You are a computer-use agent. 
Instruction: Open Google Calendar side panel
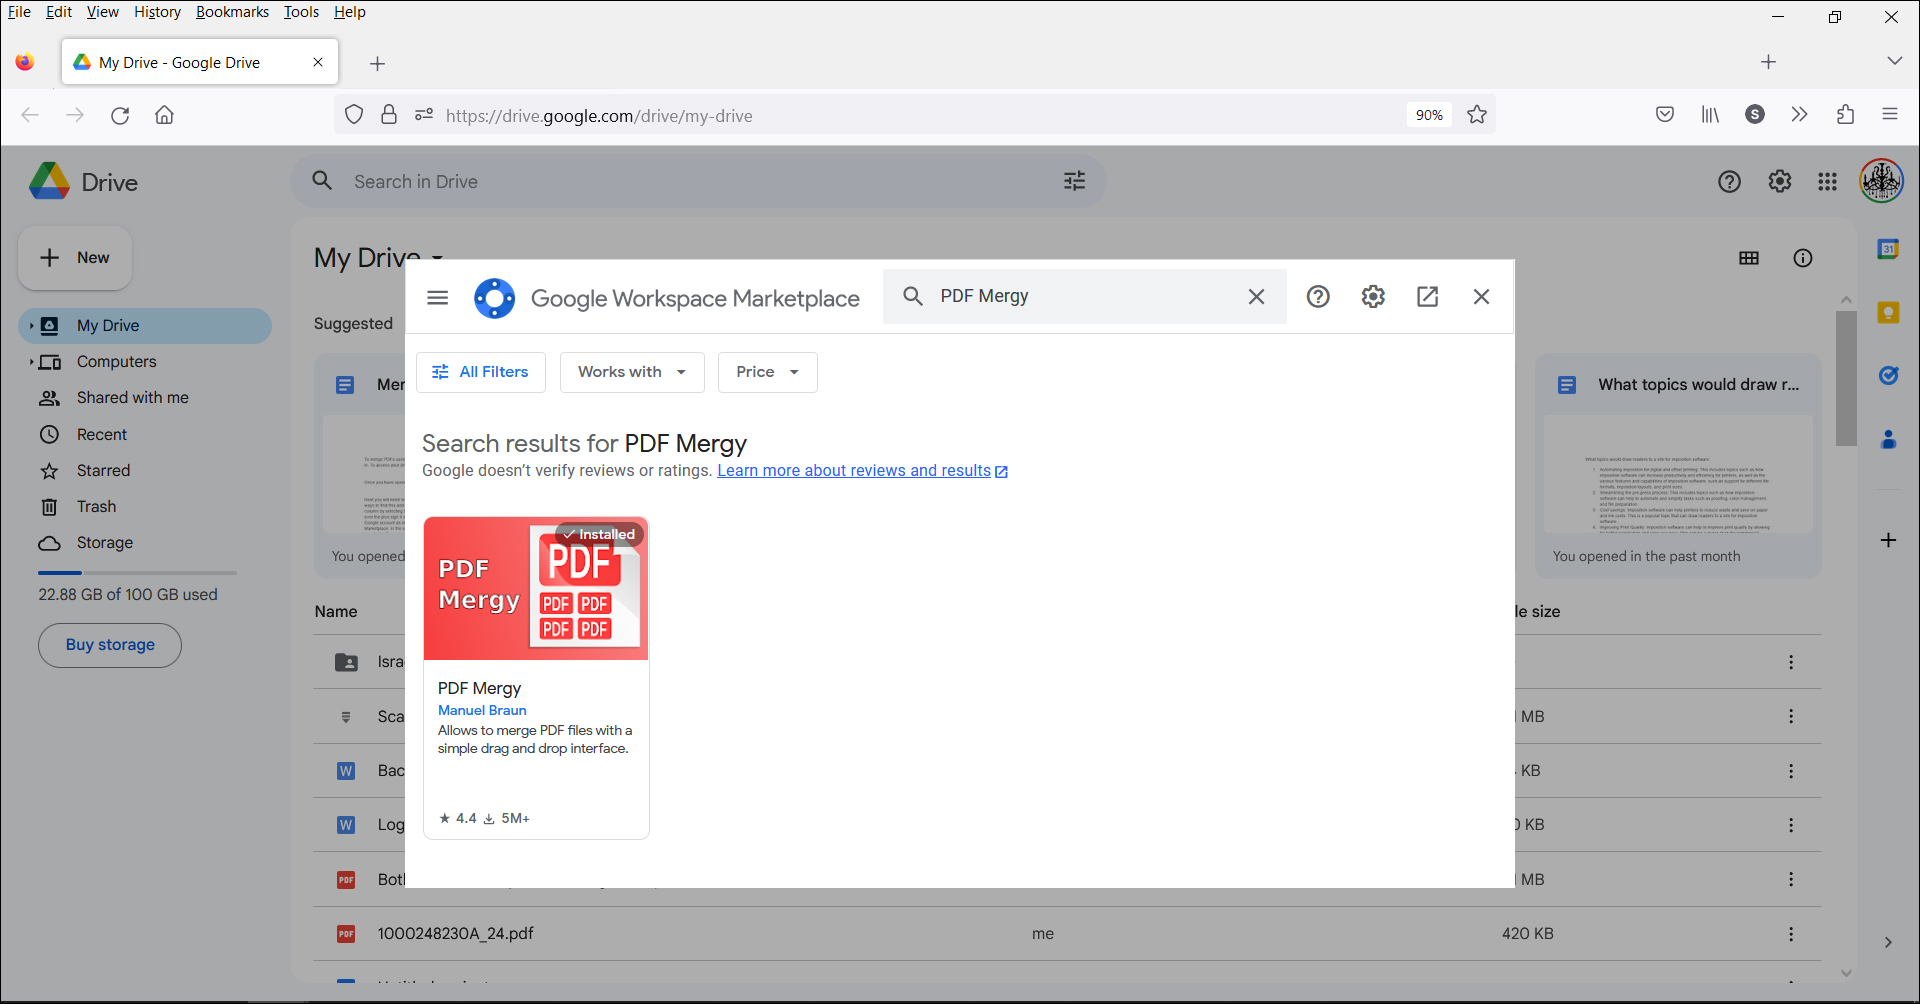(x=1888, y=249)
